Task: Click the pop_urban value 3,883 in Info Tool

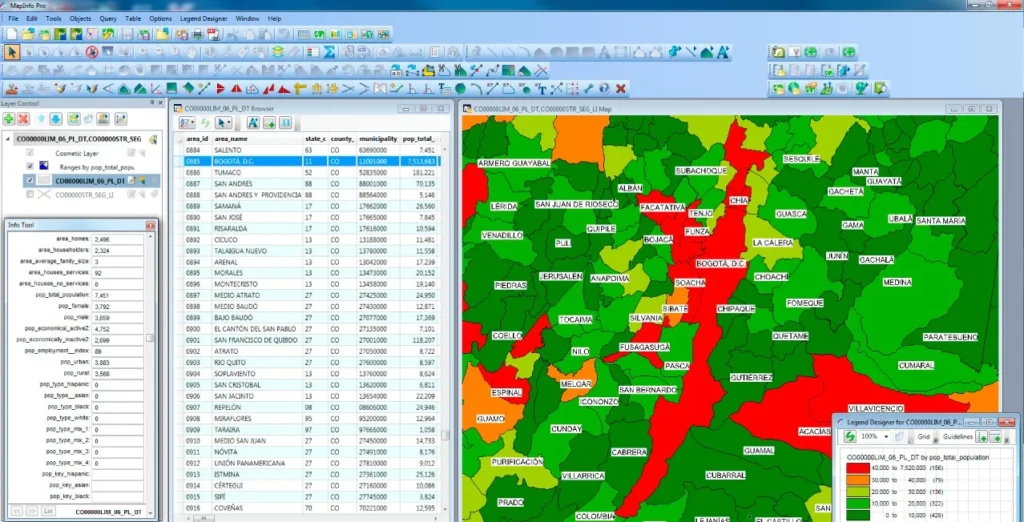Action: [x=118, y=363]
